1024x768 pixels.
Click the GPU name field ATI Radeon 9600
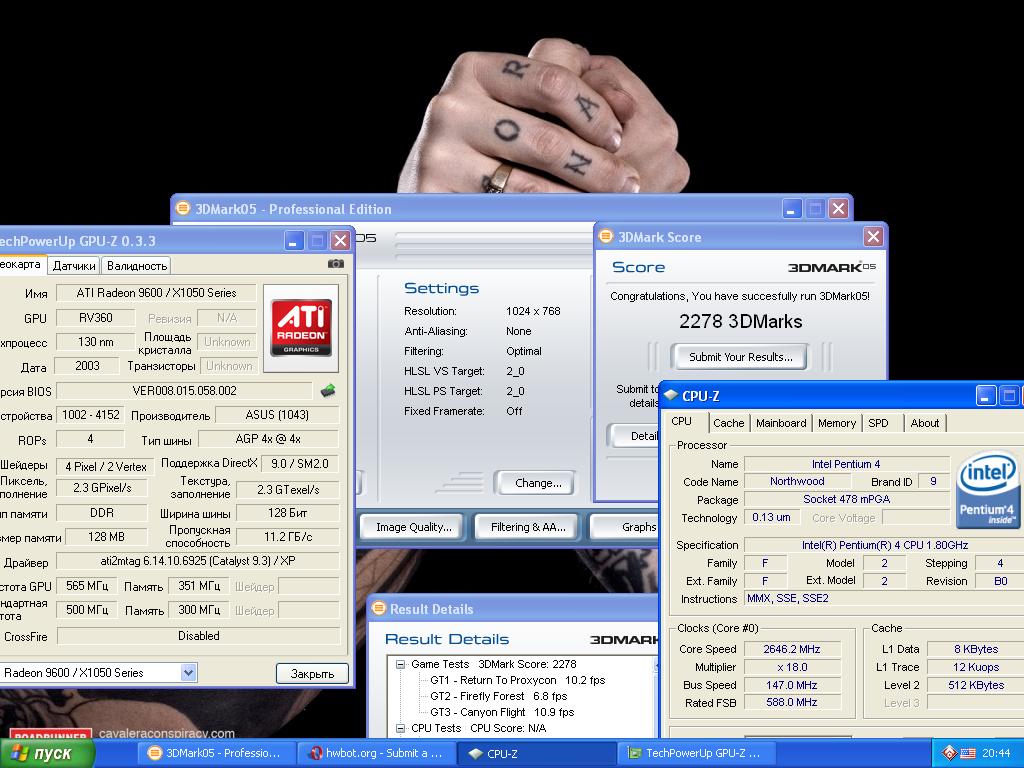pyautogui.click(x=156, y=293)
